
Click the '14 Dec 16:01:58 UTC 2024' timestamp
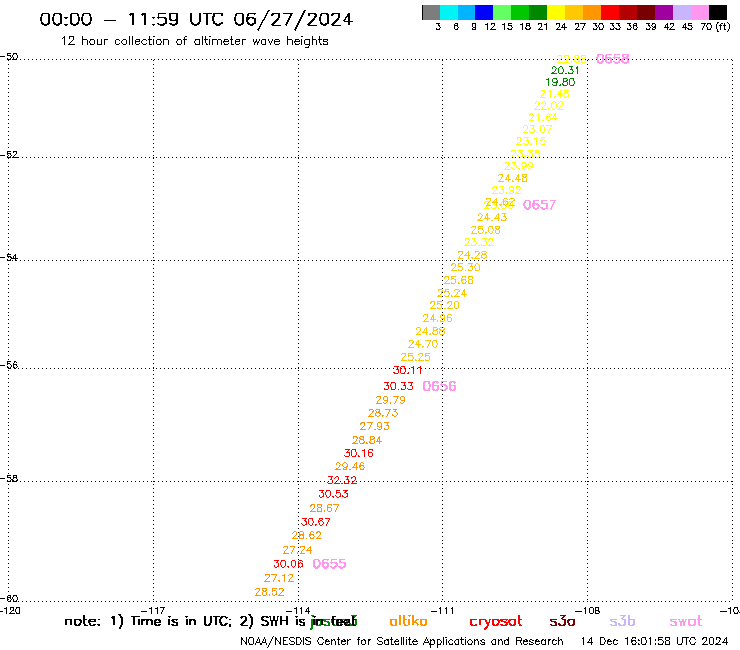click(x=655, y=641)
